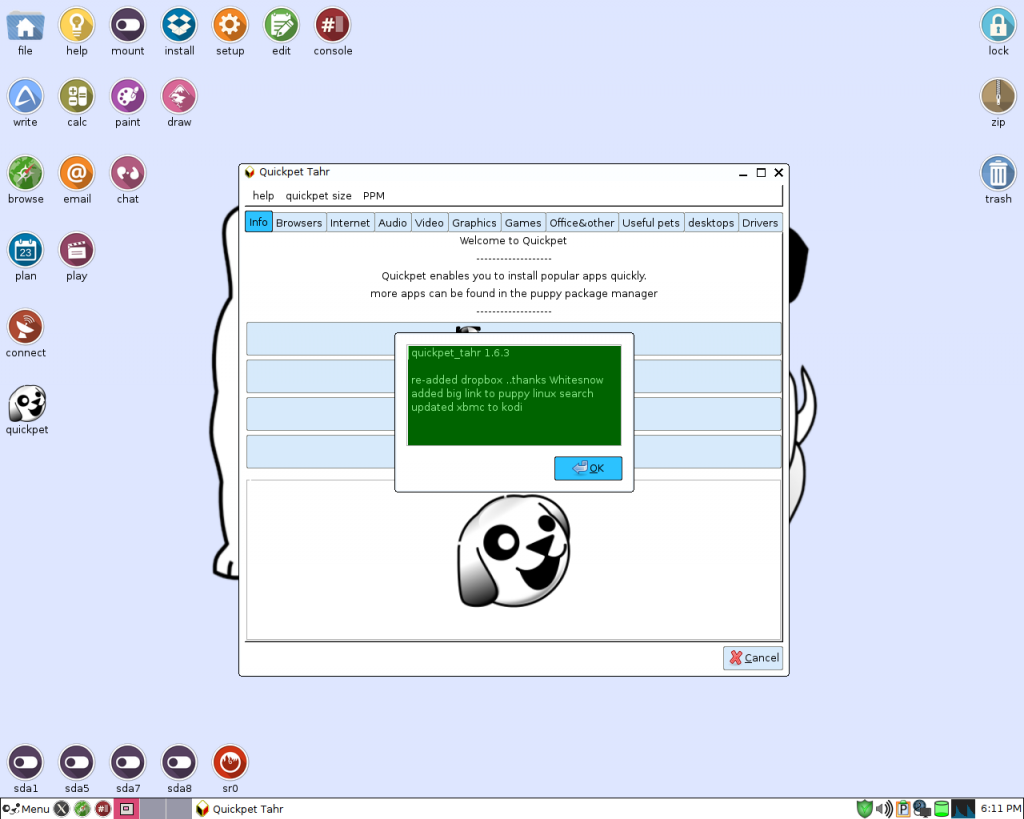Switch to the Info tab

[x=259, y=222]
